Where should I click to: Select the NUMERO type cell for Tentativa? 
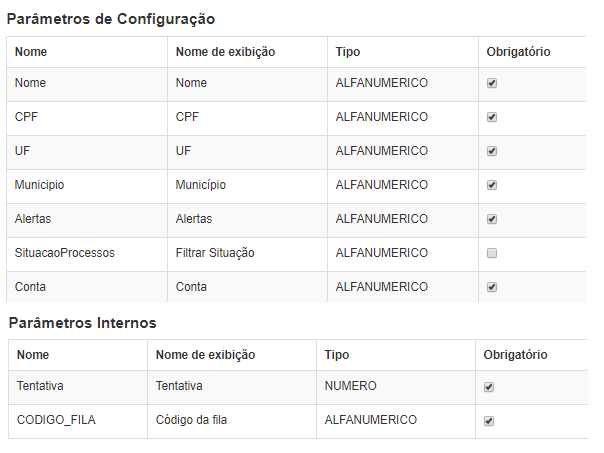point(351,386)
